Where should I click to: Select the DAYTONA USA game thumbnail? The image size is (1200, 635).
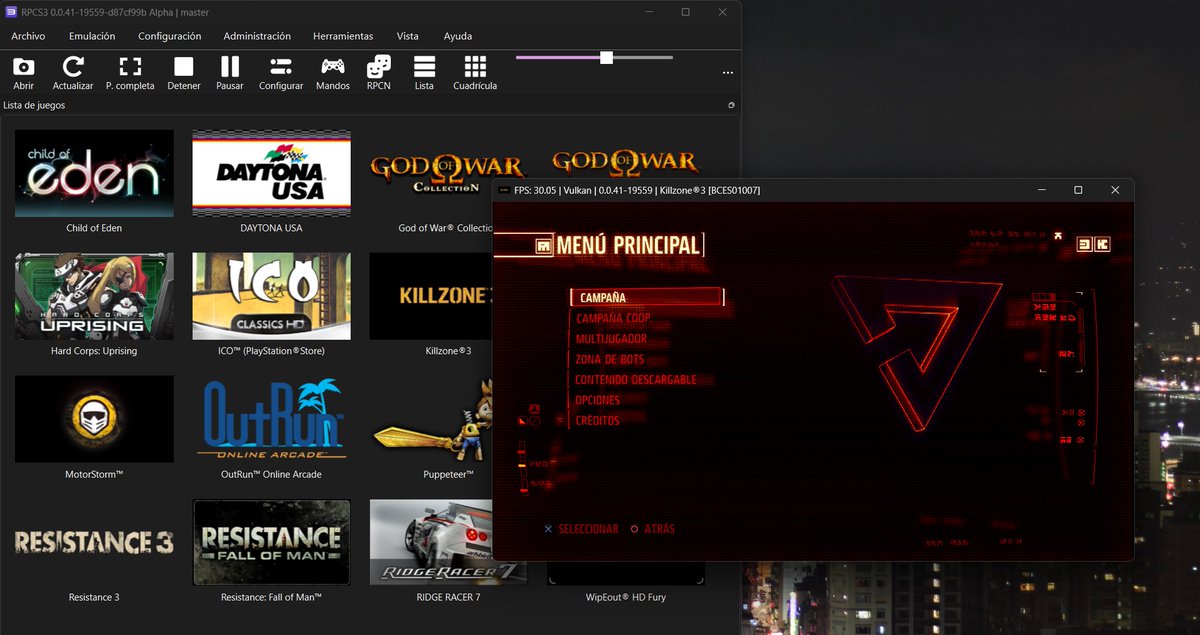point(271,173)
